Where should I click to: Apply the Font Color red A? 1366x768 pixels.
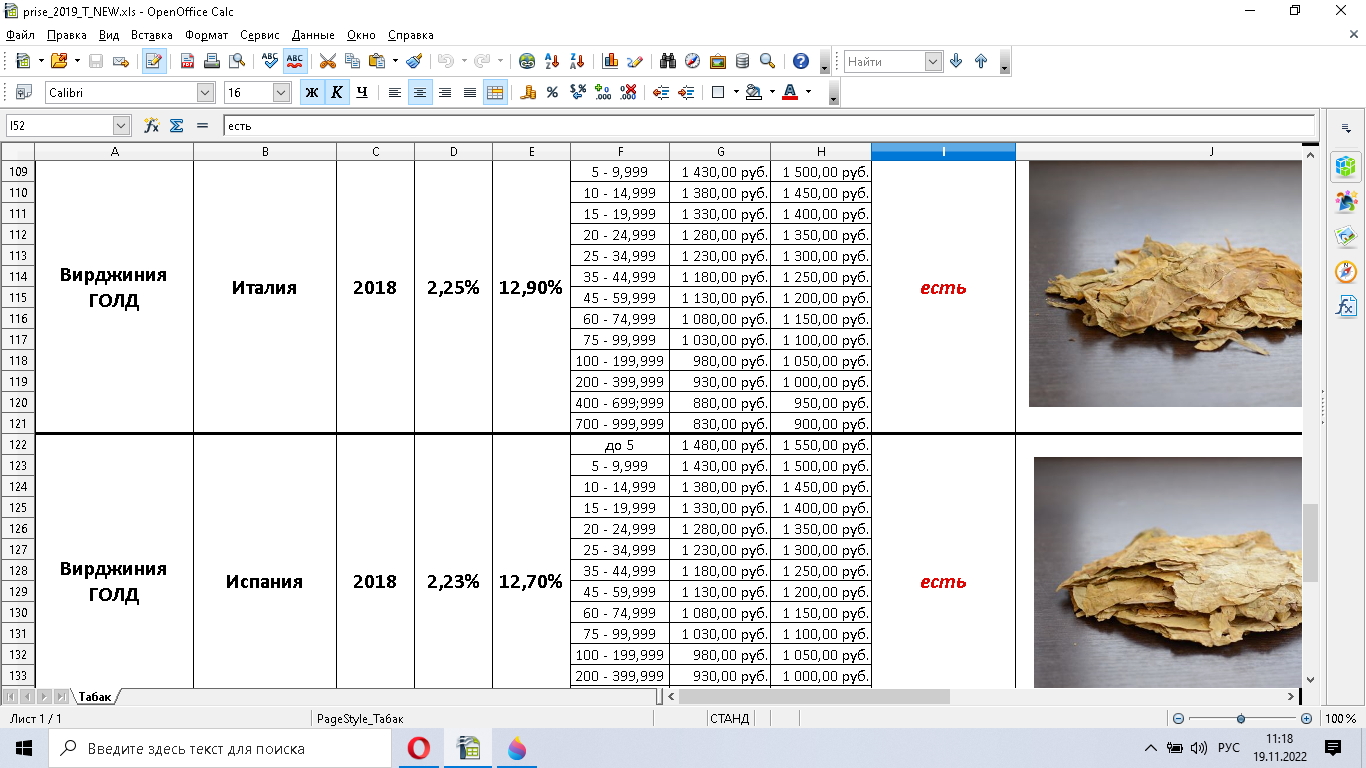point(790,92)
